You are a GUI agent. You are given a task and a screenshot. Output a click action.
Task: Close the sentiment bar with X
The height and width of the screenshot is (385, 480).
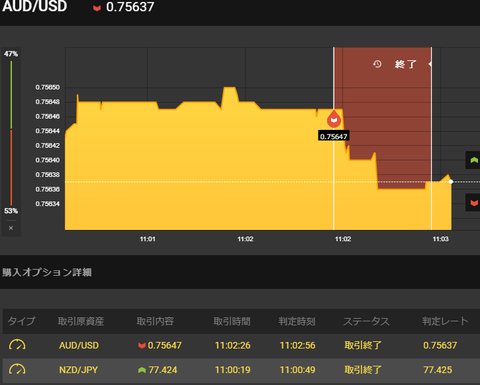[x=11, y=228]
